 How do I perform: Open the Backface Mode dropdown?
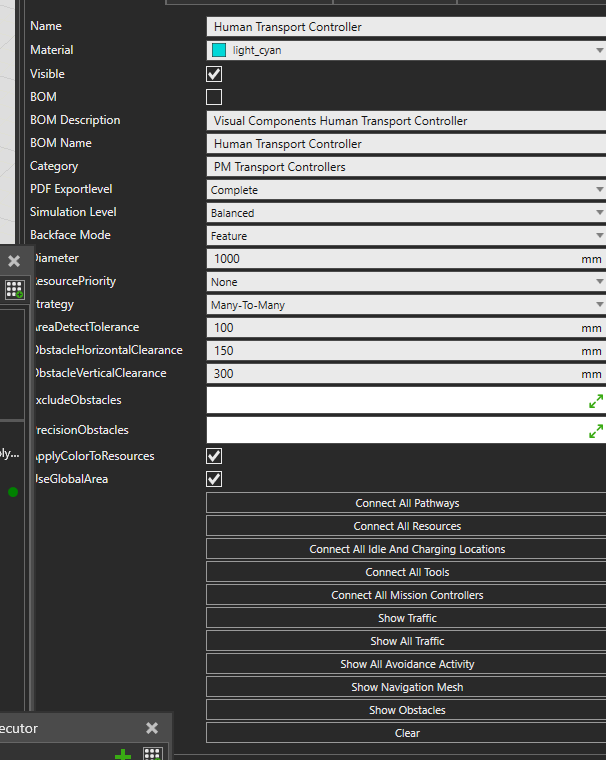point(406,236)
